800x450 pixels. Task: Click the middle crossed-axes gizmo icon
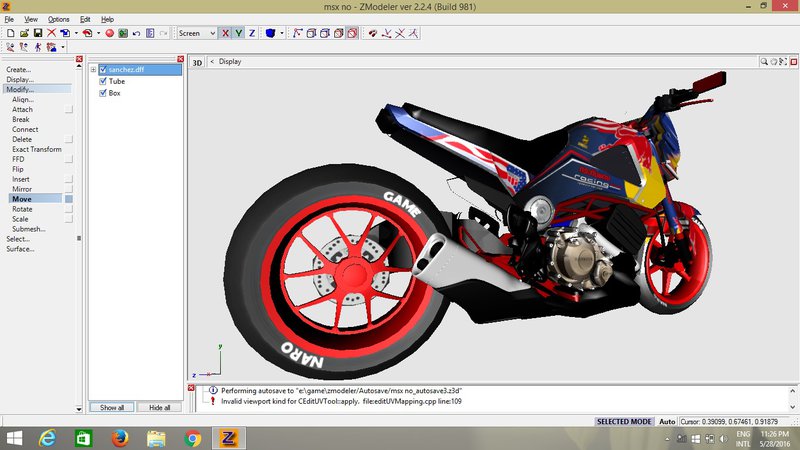point(400,33)
